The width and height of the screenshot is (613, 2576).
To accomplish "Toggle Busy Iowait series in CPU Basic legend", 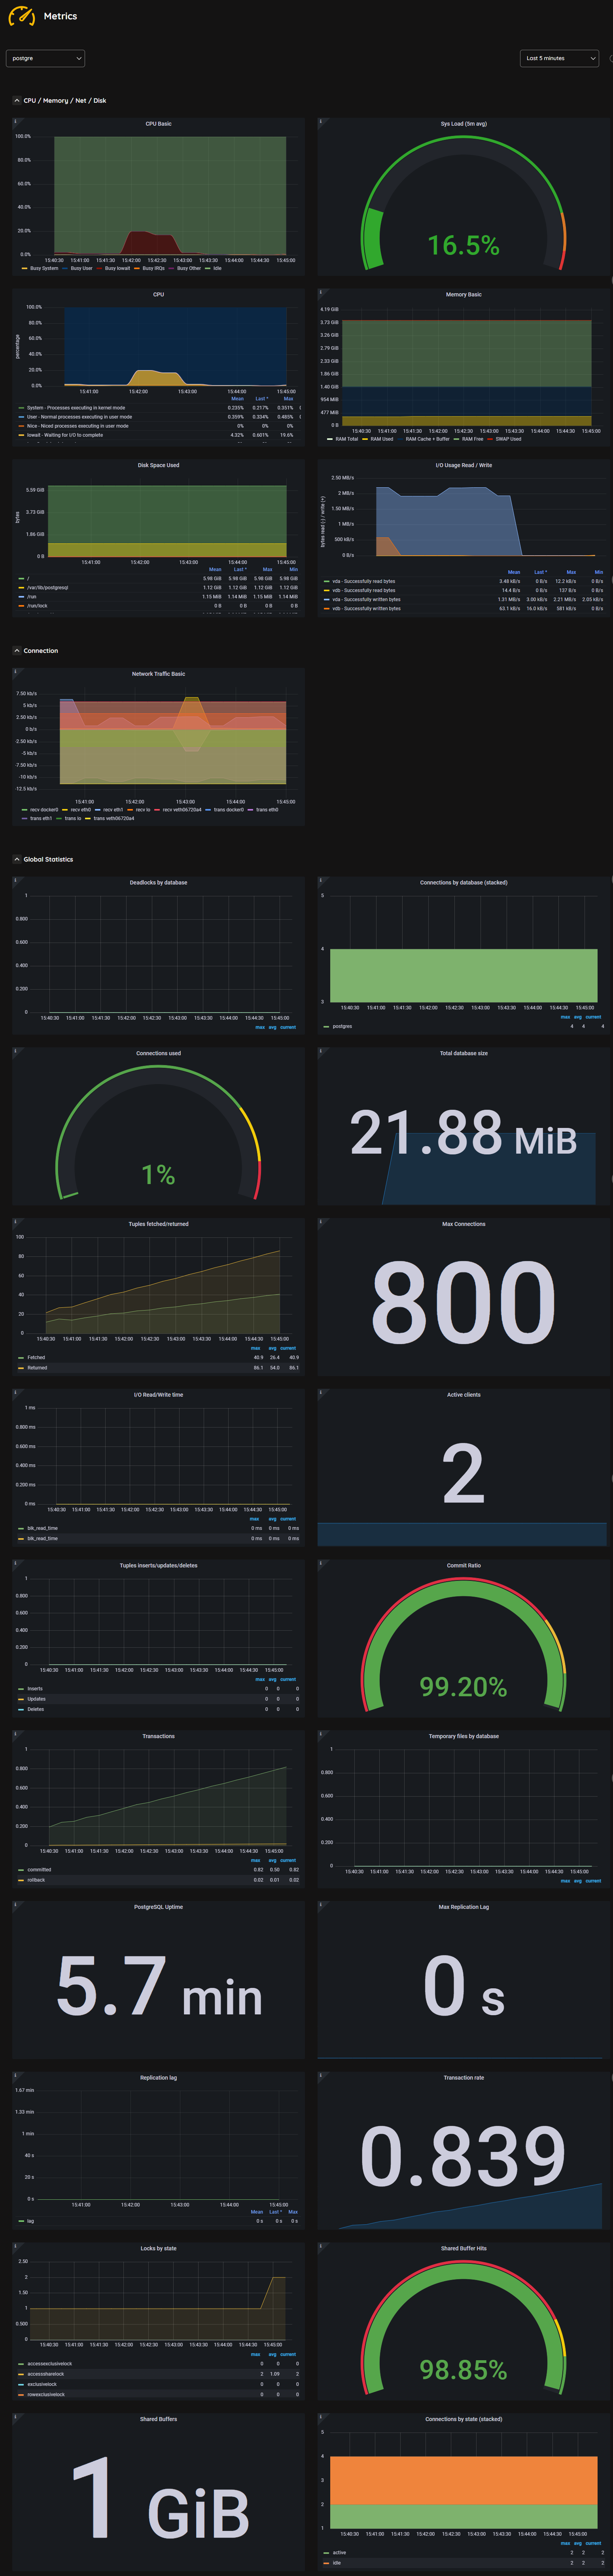I will click(117, 268).
